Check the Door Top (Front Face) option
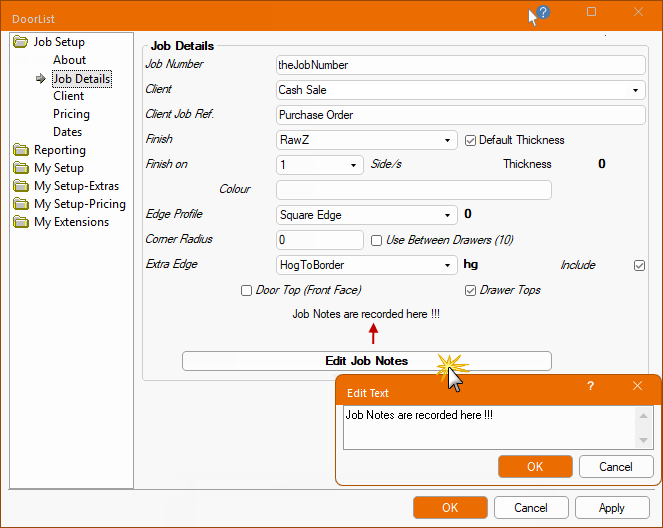663x528 pixels. 246,290
